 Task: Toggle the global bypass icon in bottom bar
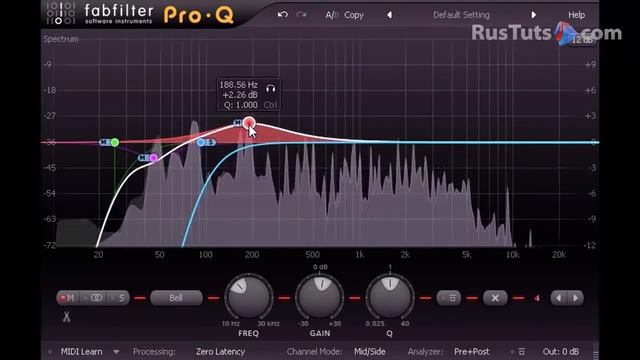click(521, 351)
